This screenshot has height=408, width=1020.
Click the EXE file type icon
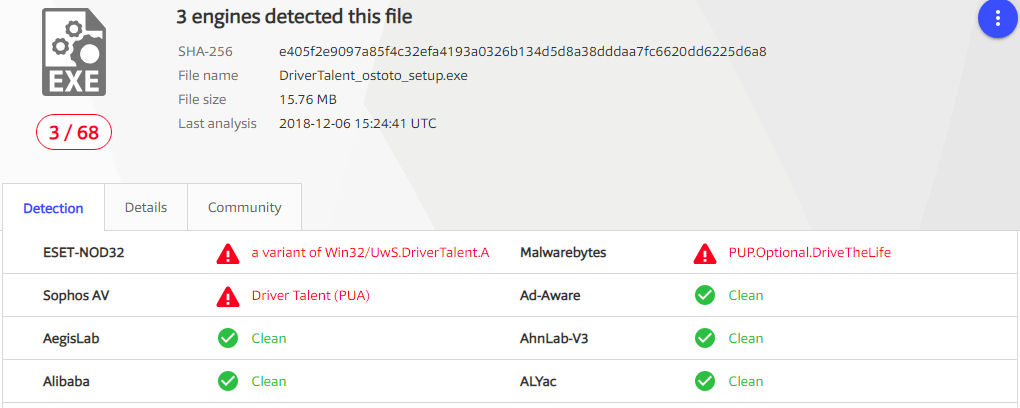coord(73,55)
